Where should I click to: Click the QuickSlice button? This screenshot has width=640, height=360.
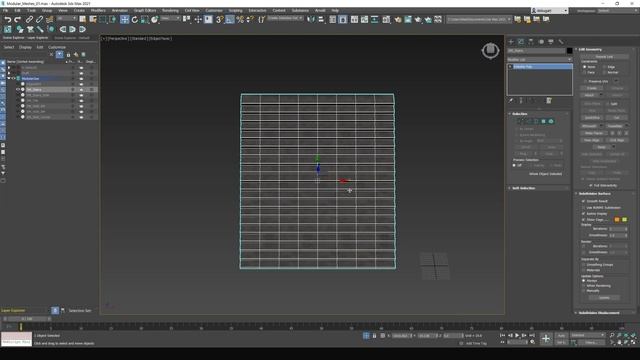(592, 118)
